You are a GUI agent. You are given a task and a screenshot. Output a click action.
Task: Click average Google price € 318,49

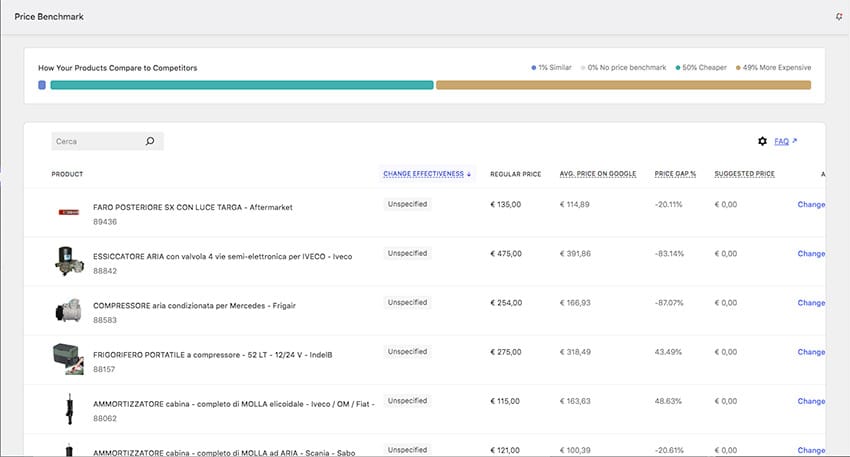tap(575, 352)
